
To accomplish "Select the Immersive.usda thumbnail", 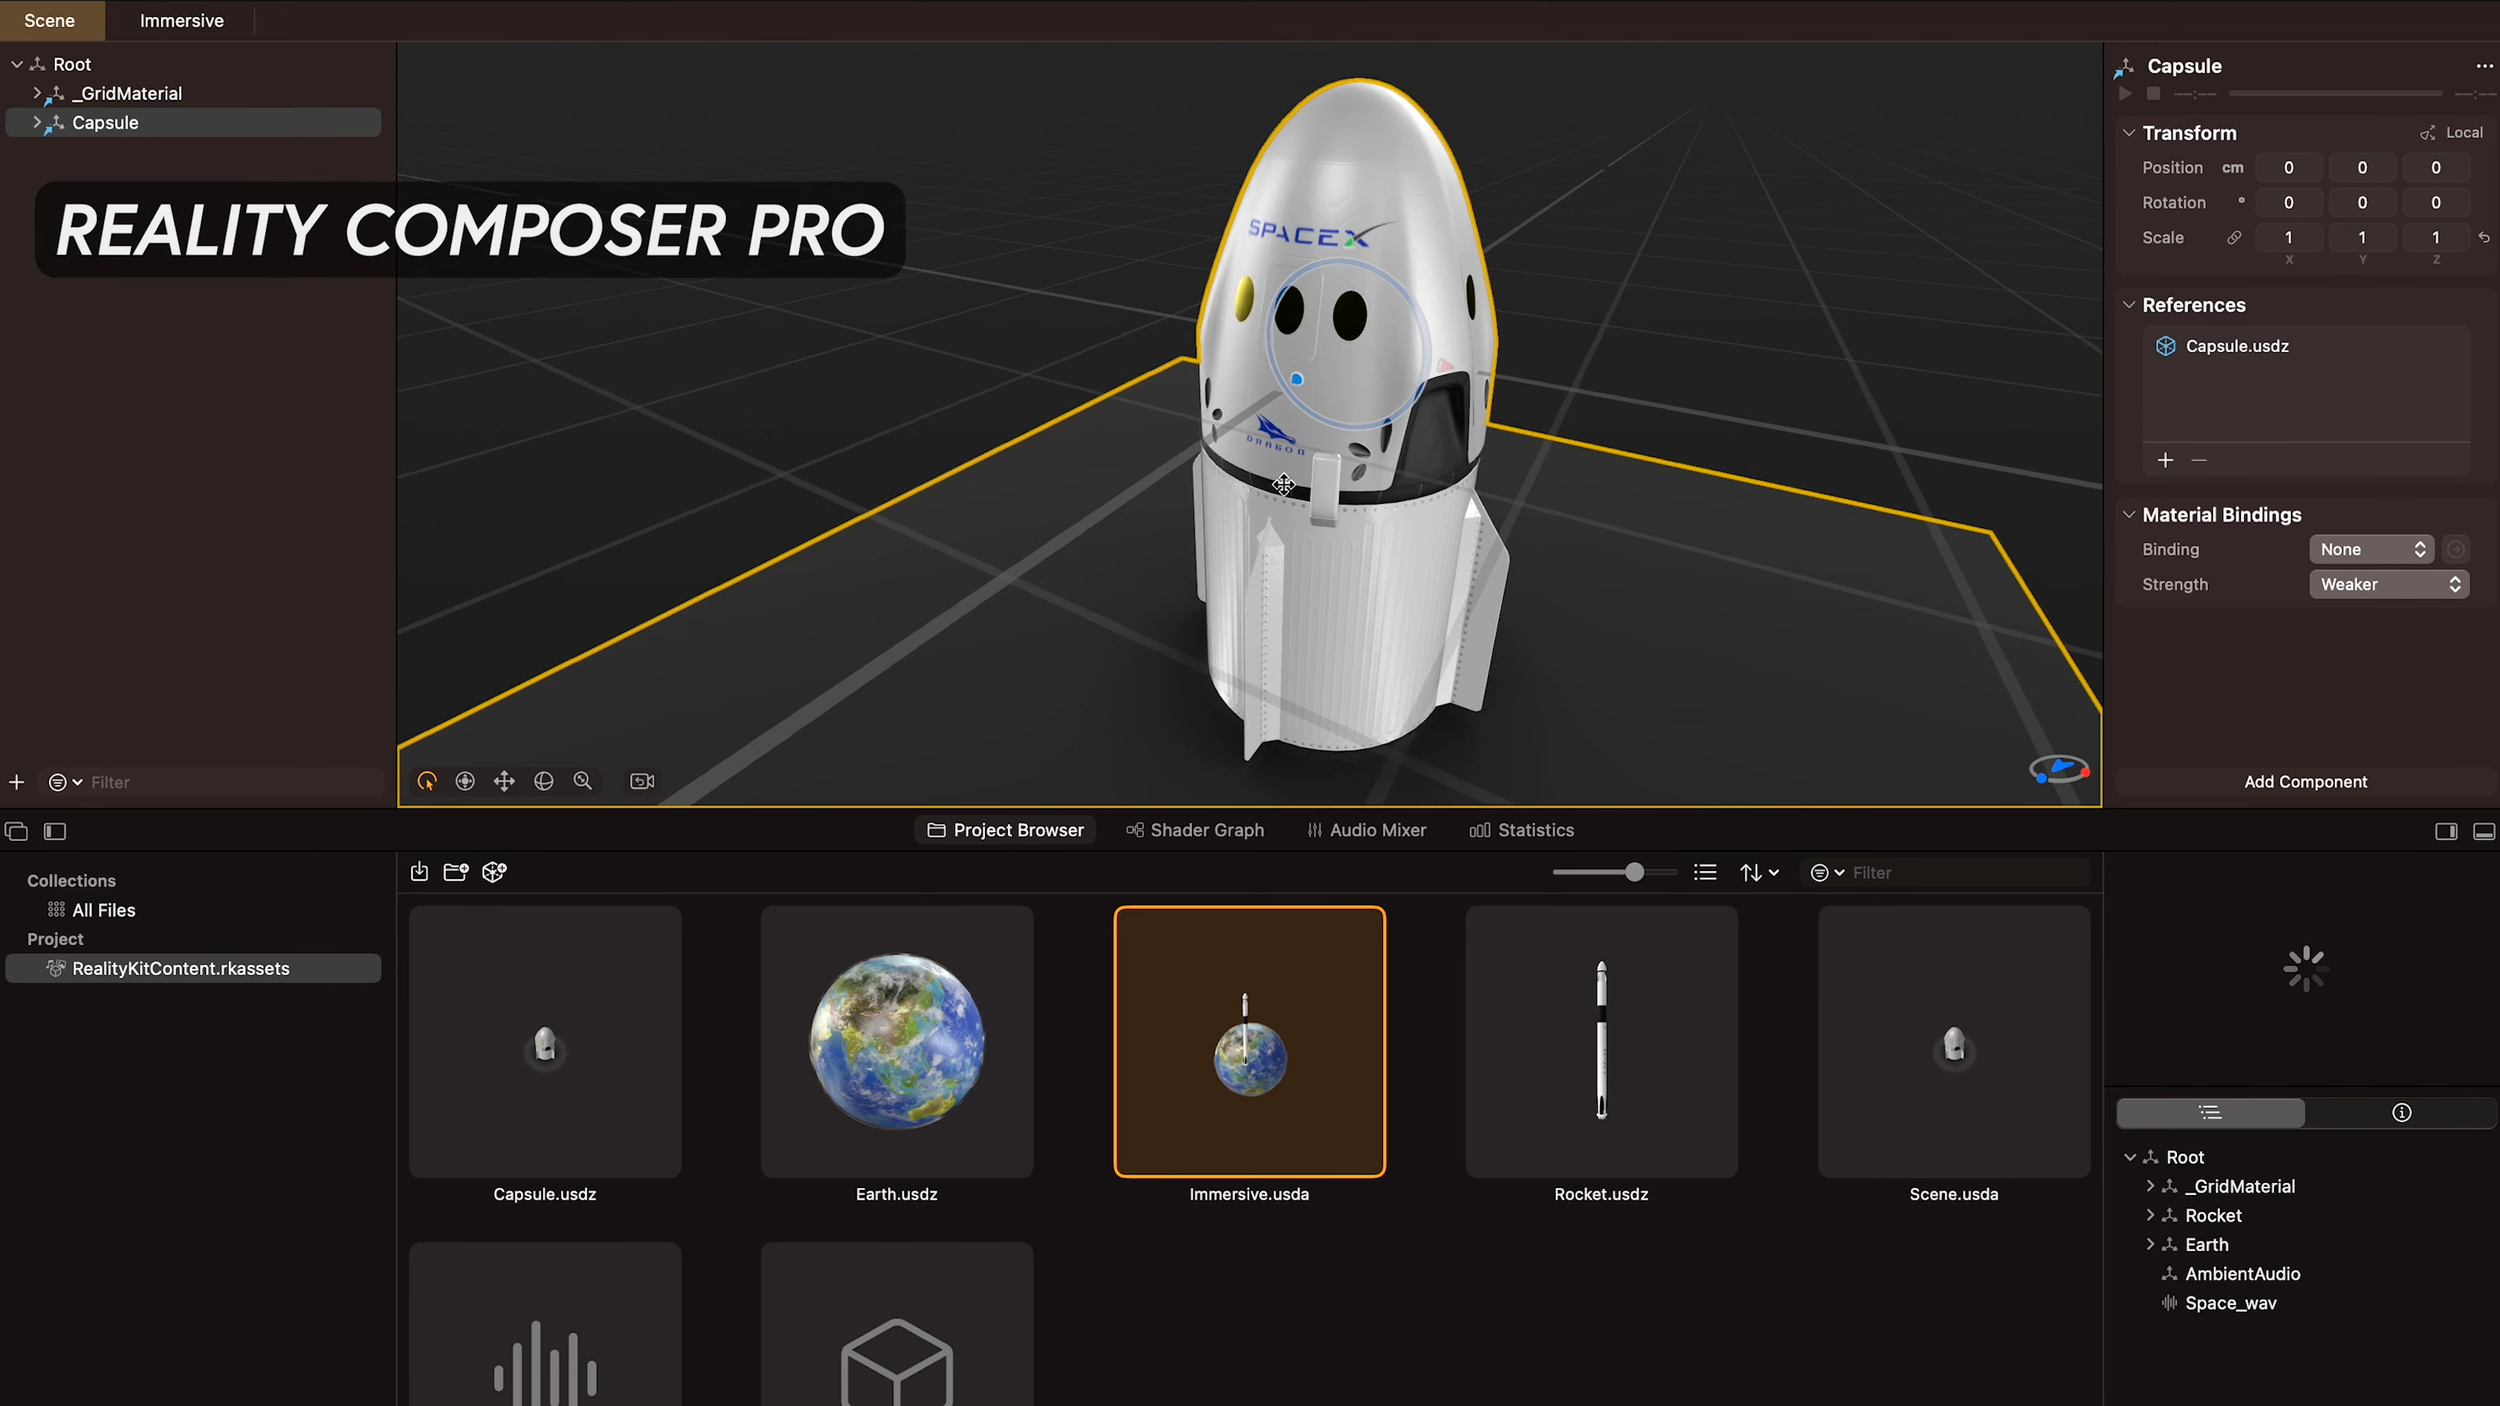I will (1249, 1041).
